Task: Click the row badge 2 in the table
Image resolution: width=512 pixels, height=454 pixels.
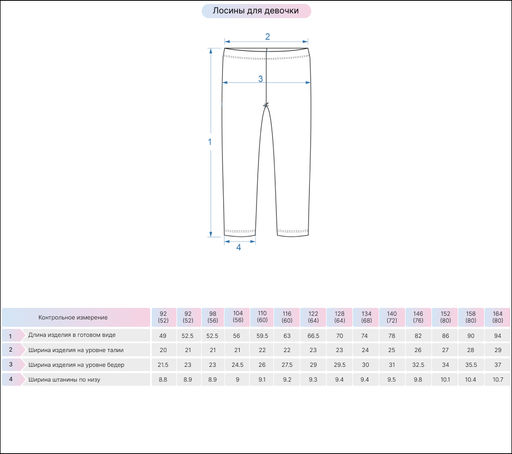Action: click(13, 350)
